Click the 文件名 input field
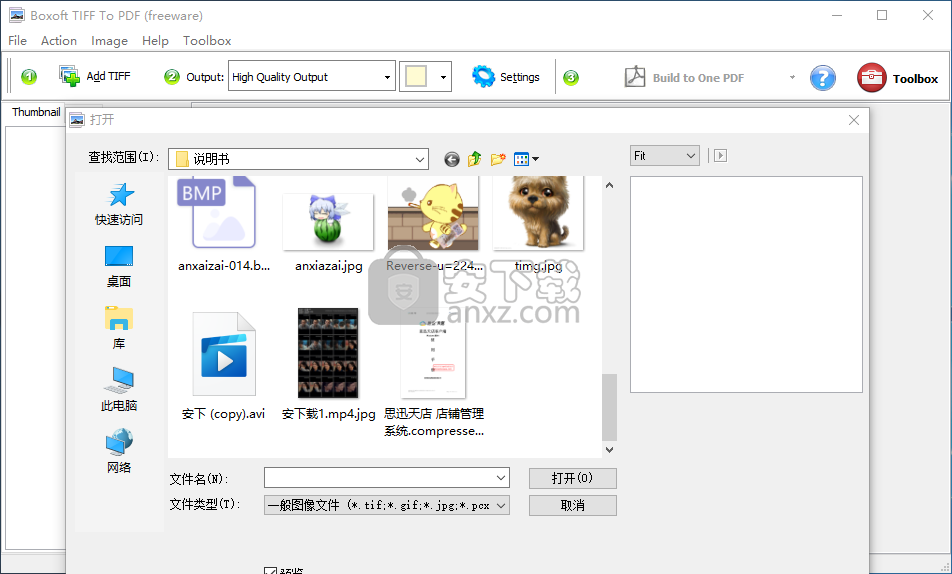Screen dimensions: 952x574 click(x=379, y=478)
